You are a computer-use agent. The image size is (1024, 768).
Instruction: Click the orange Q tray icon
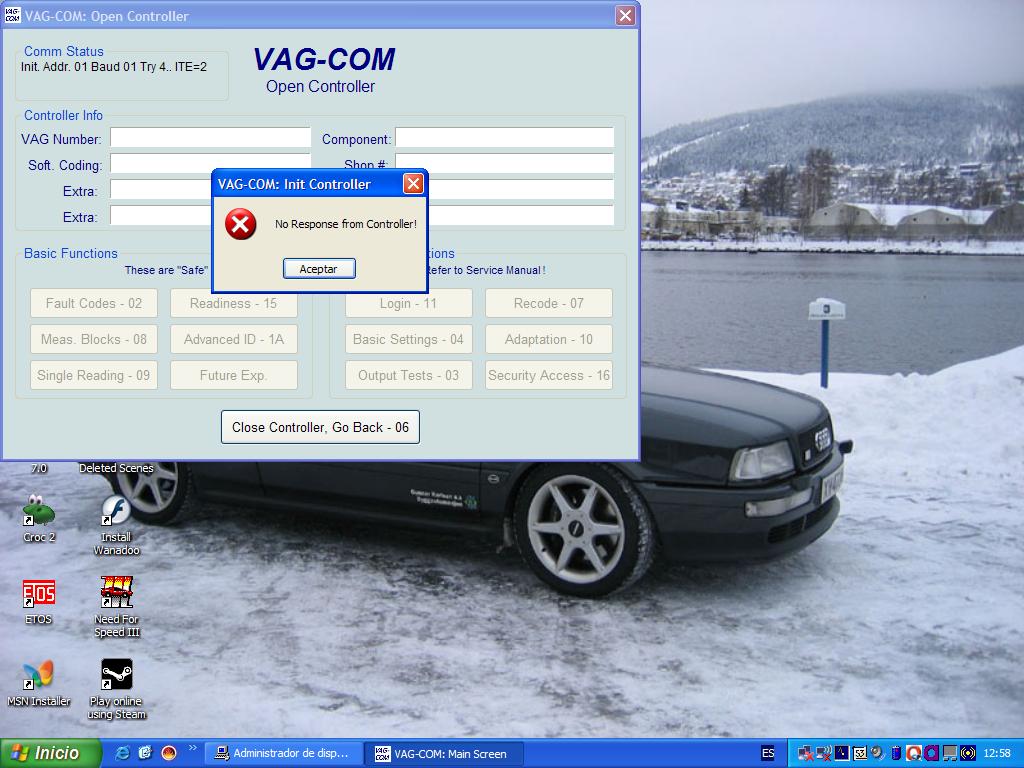914,753
